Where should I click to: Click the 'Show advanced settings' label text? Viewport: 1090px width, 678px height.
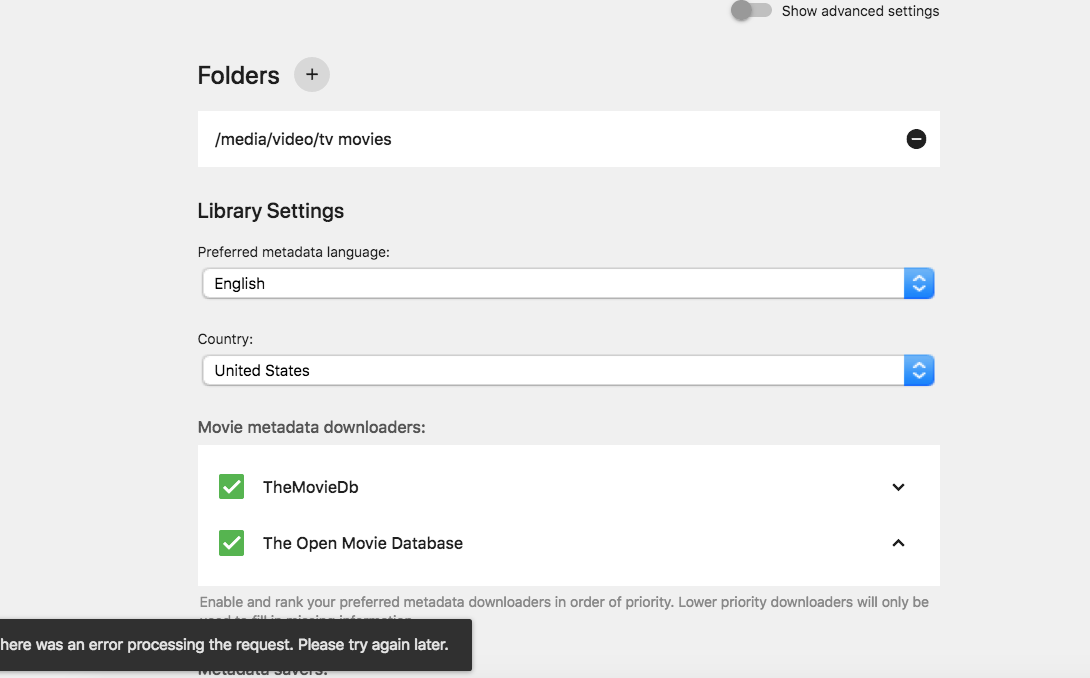click(x=860, y=11)
